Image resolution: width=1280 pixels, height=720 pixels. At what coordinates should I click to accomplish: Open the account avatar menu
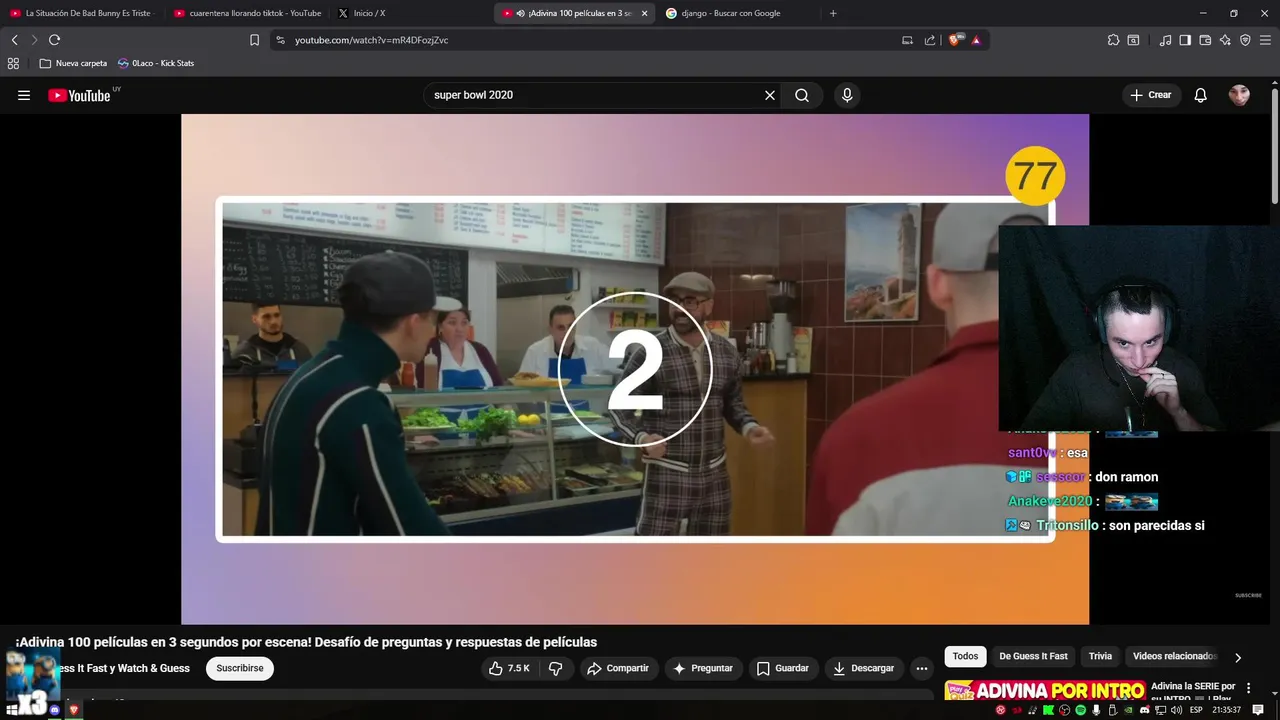click(1239, 95)
